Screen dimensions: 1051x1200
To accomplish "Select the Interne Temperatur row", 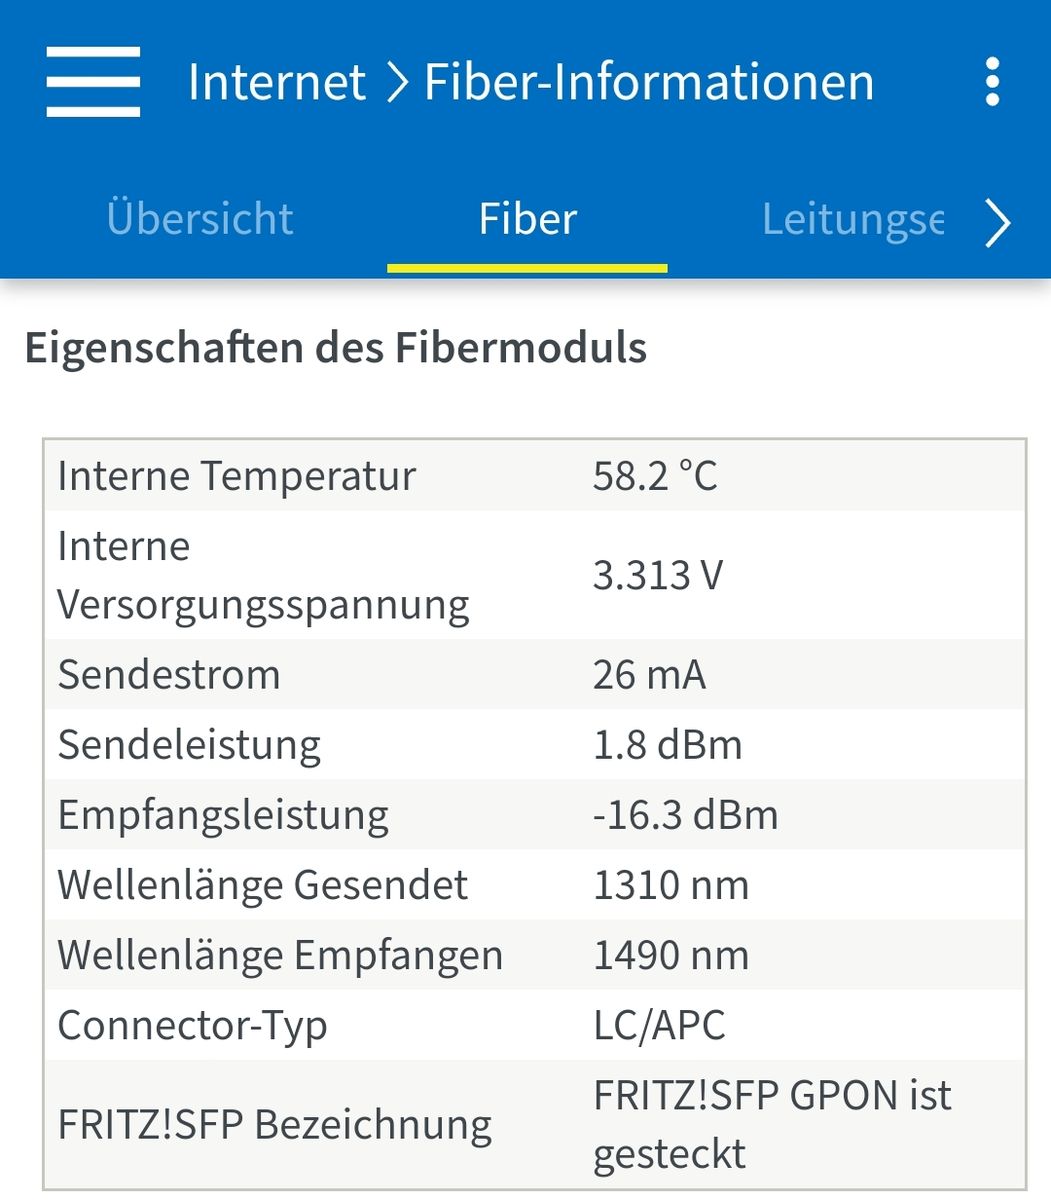I will (534, 476).
